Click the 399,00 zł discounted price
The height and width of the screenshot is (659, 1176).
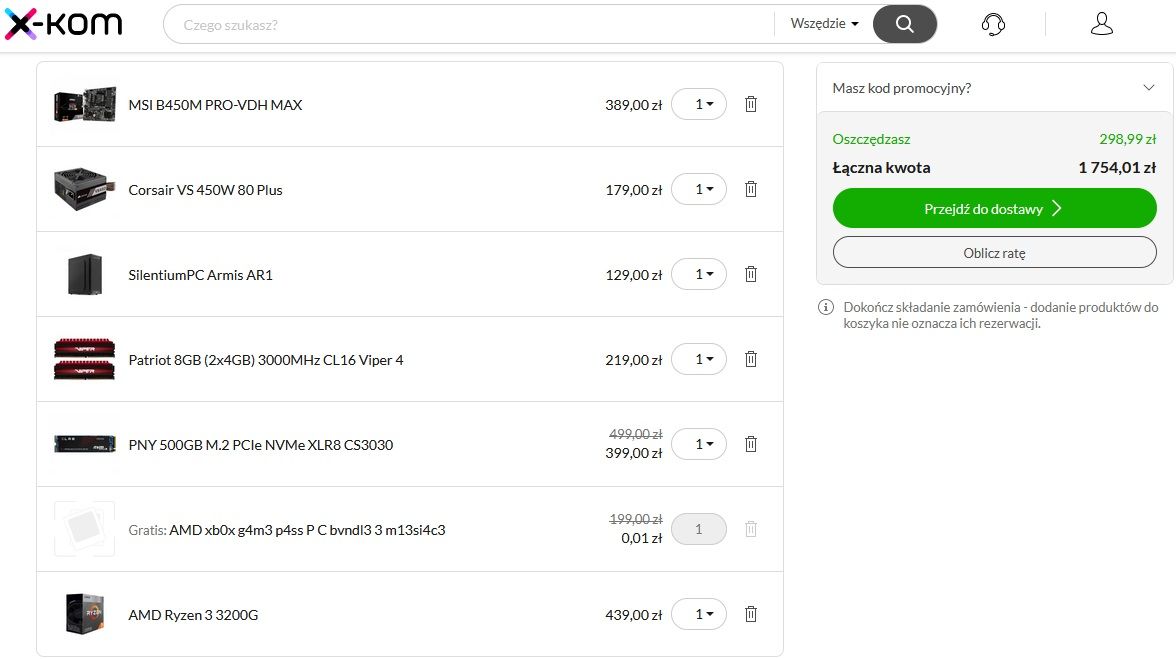click(634, 453)
